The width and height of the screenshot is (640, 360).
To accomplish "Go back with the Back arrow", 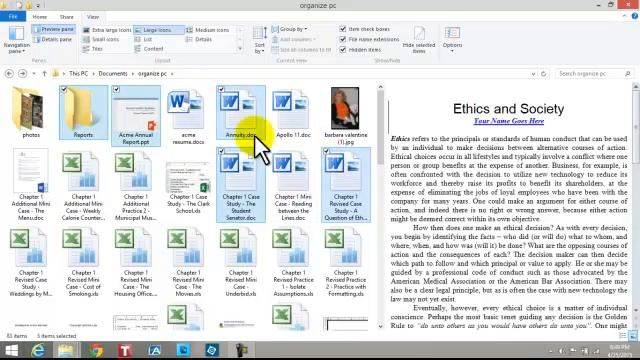I will point(9,73).
